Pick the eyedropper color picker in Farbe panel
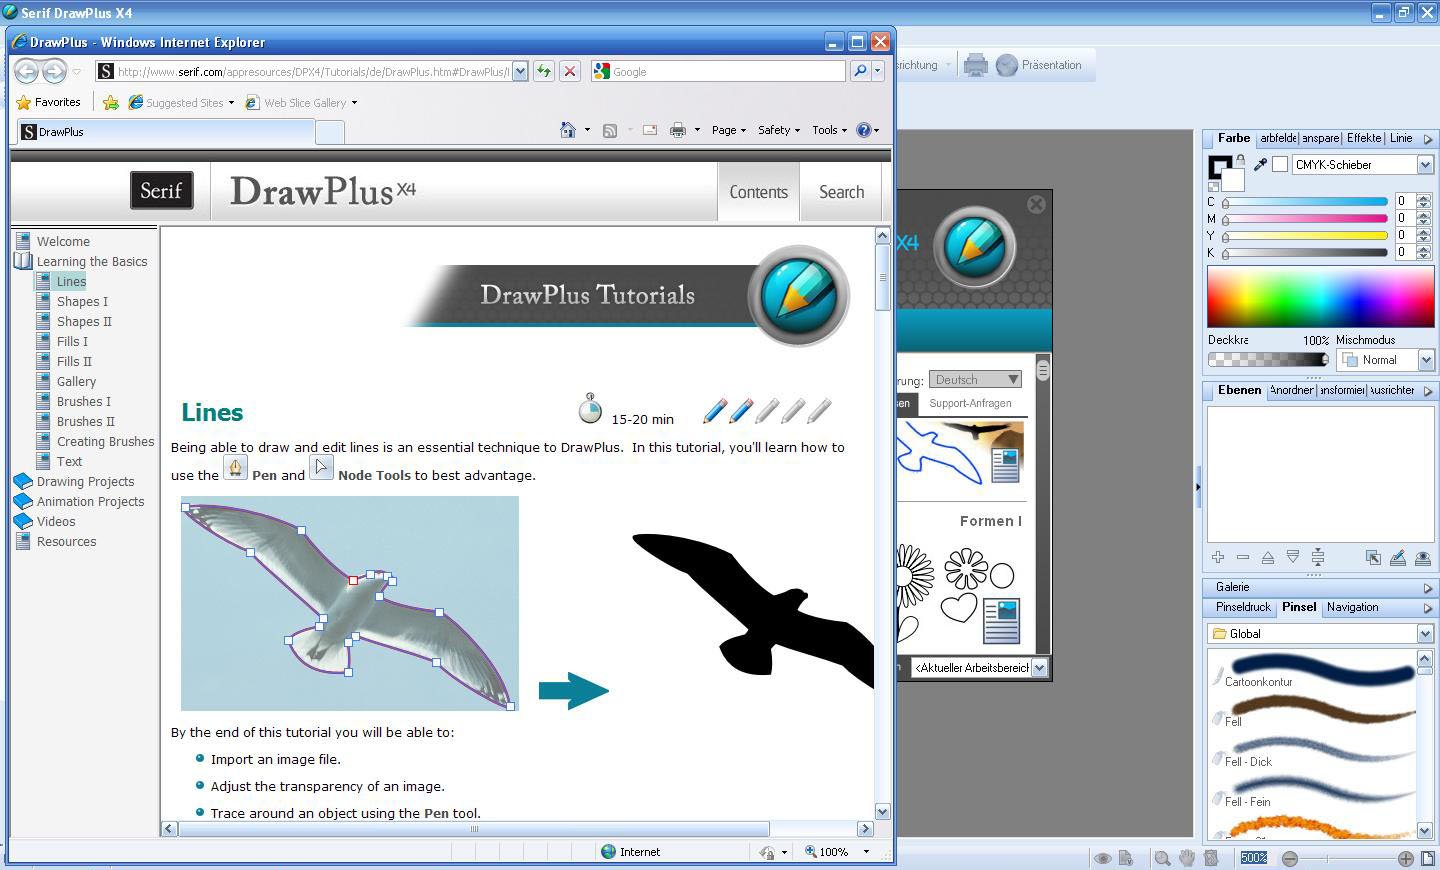 [1260, 165]
